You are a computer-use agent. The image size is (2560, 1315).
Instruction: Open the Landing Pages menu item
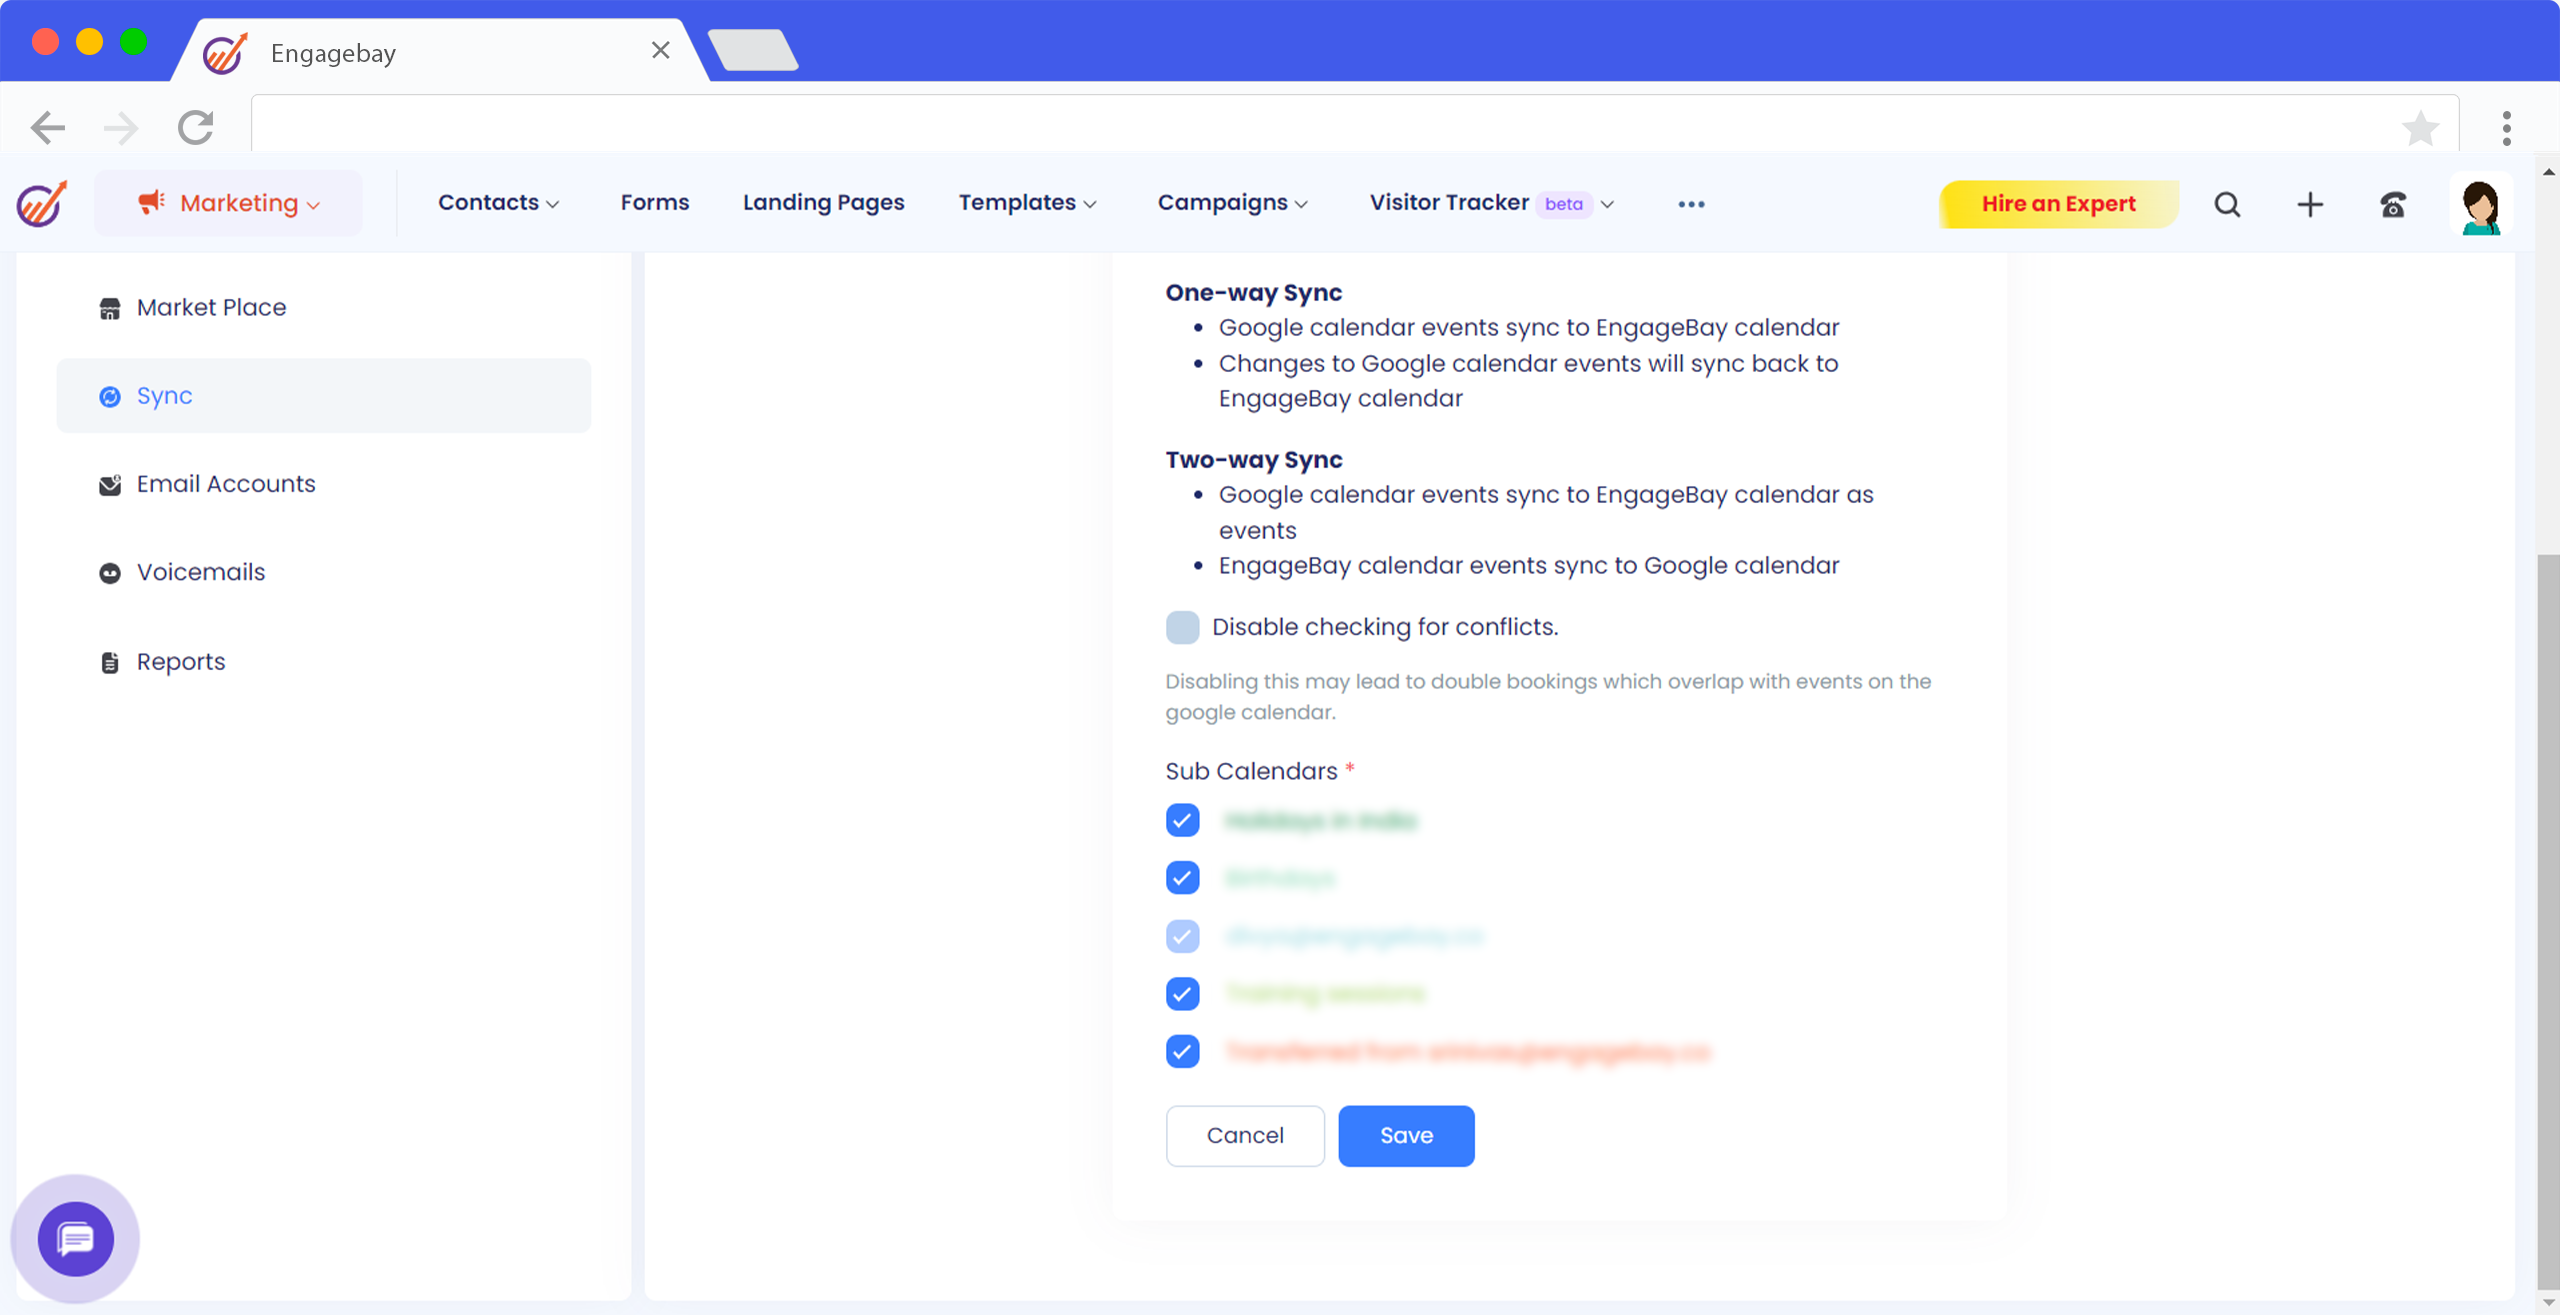[823, 203]
